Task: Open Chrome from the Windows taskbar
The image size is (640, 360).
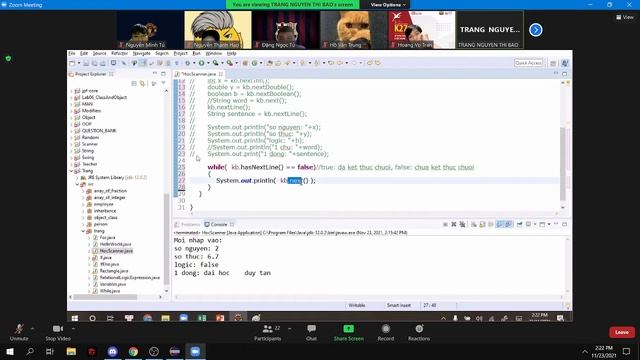Action: (133, 351)
